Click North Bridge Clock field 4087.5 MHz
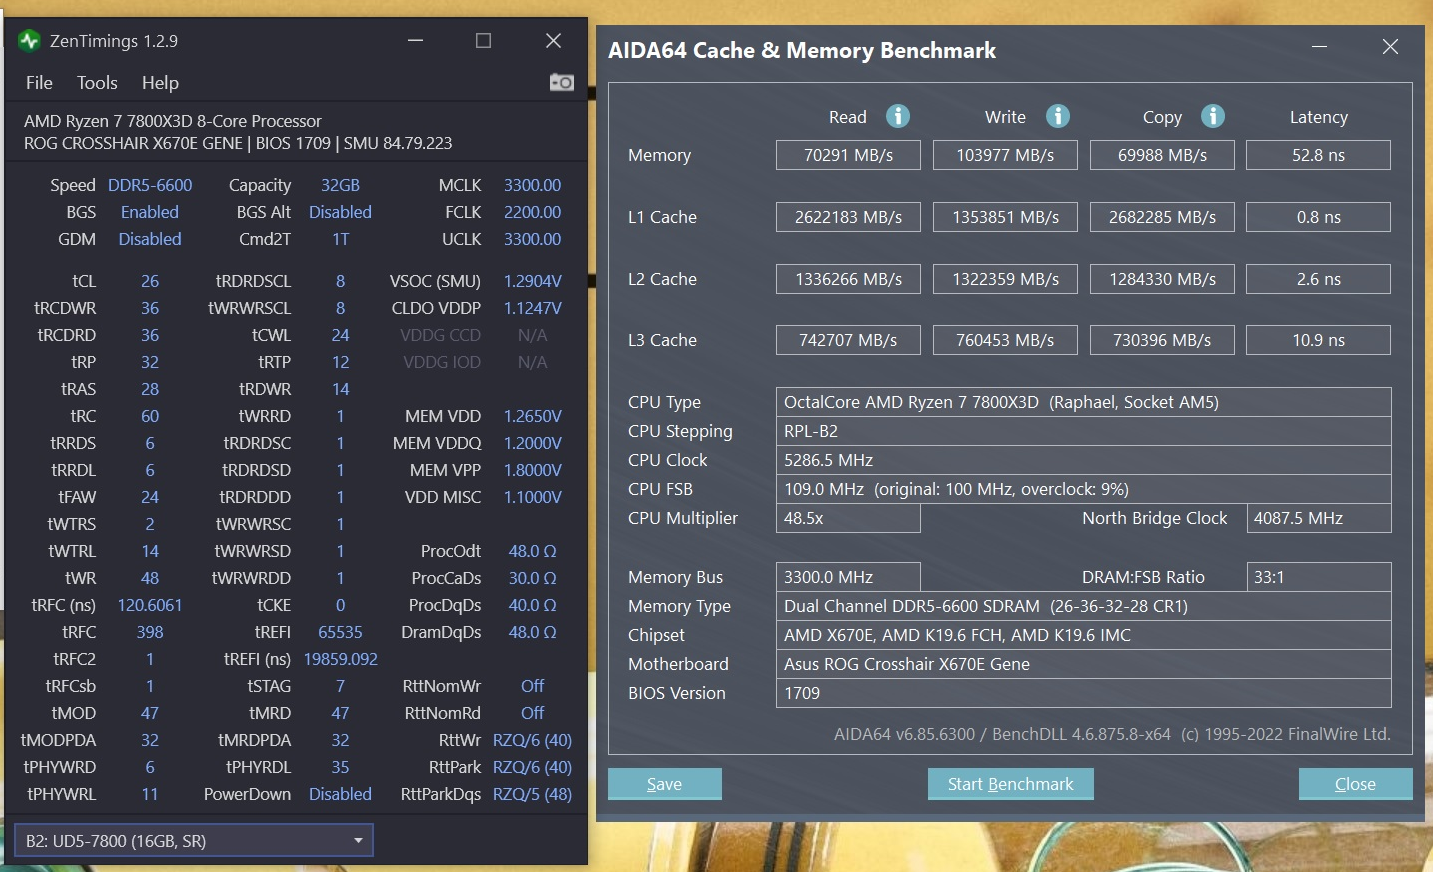This screenshot has height=872, width=1433. click(1319, 518)
